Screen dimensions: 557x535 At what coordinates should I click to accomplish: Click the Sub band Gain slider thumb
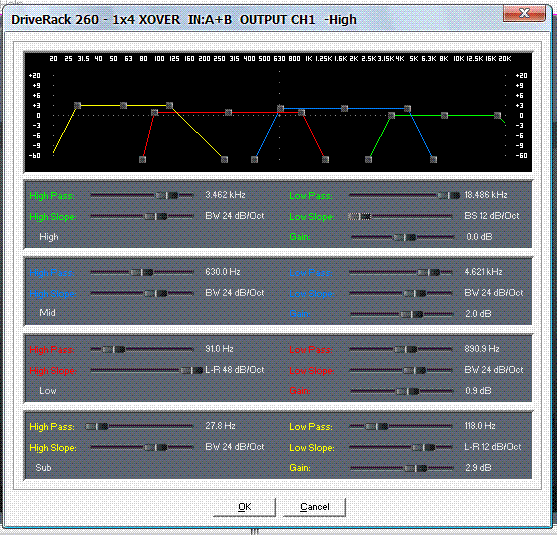416,469
